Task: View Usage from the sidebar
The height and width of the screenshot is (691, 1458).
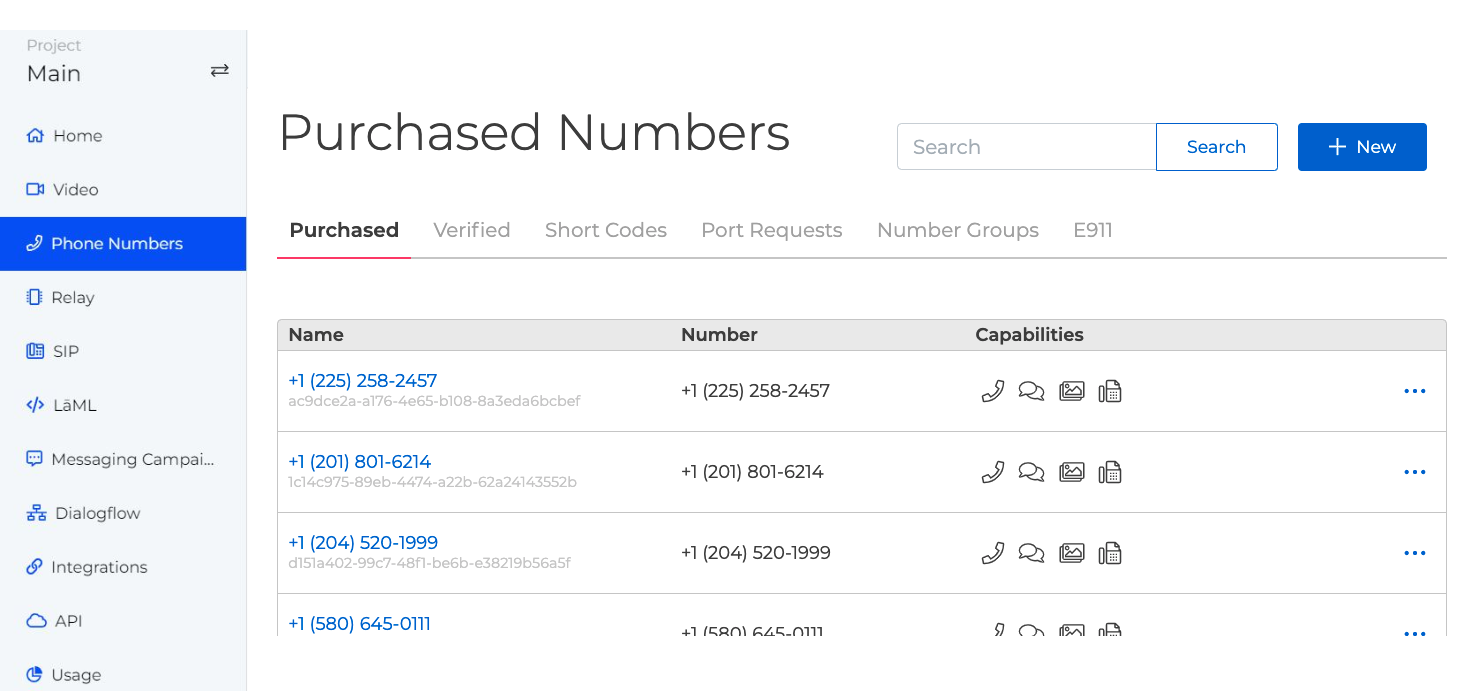Action: point(75,675)
